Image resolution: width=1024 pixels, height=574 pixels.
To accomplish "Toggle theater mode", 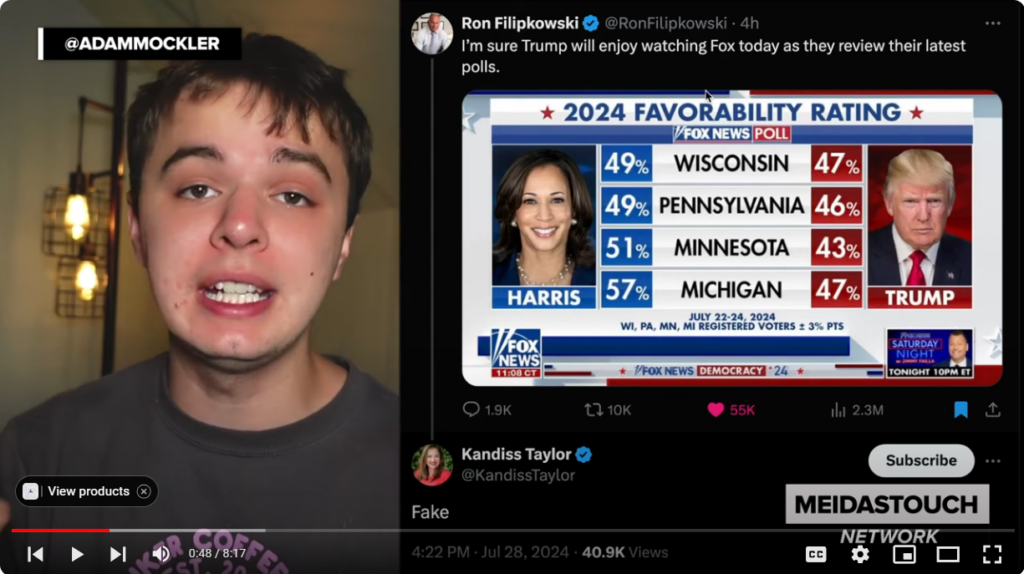I will coord(948,554).
